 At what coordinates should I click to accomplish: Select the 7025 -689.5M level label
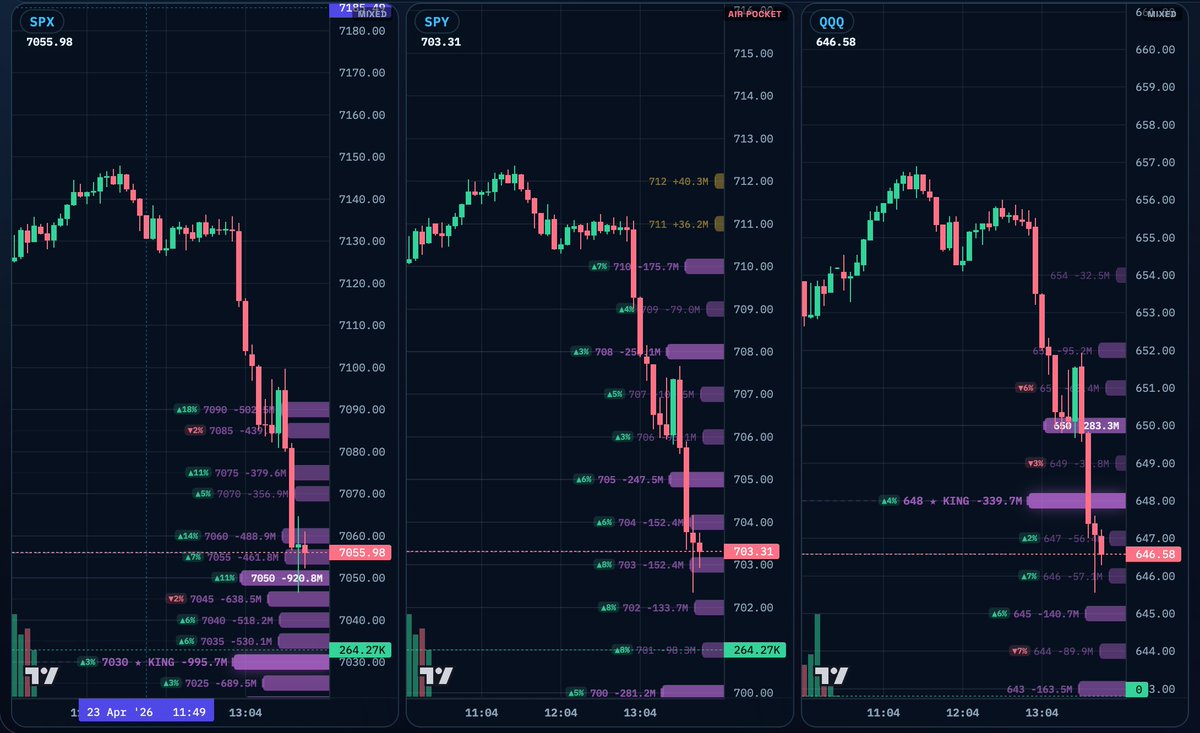221,683
